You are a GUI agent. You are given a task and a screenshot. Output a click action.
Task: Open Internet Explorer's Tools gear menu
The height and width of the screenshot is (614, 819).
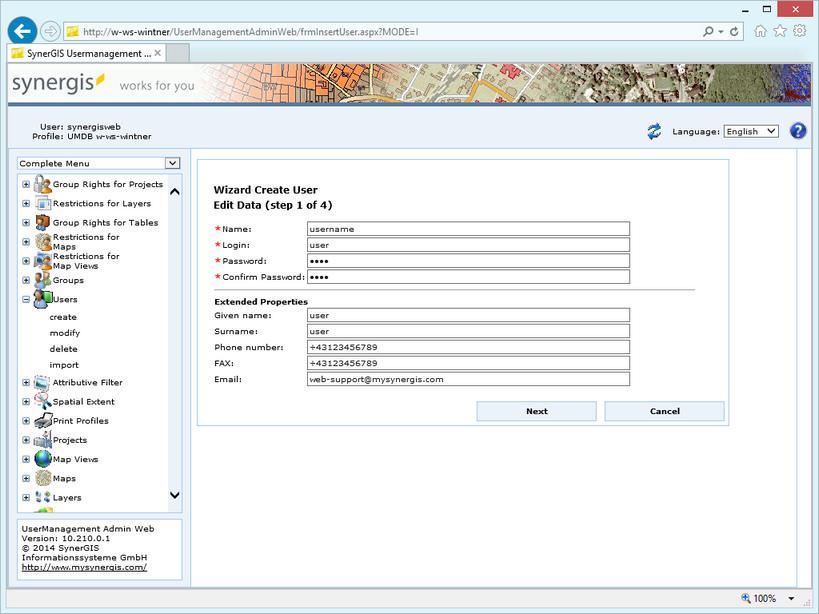[798, 31]
